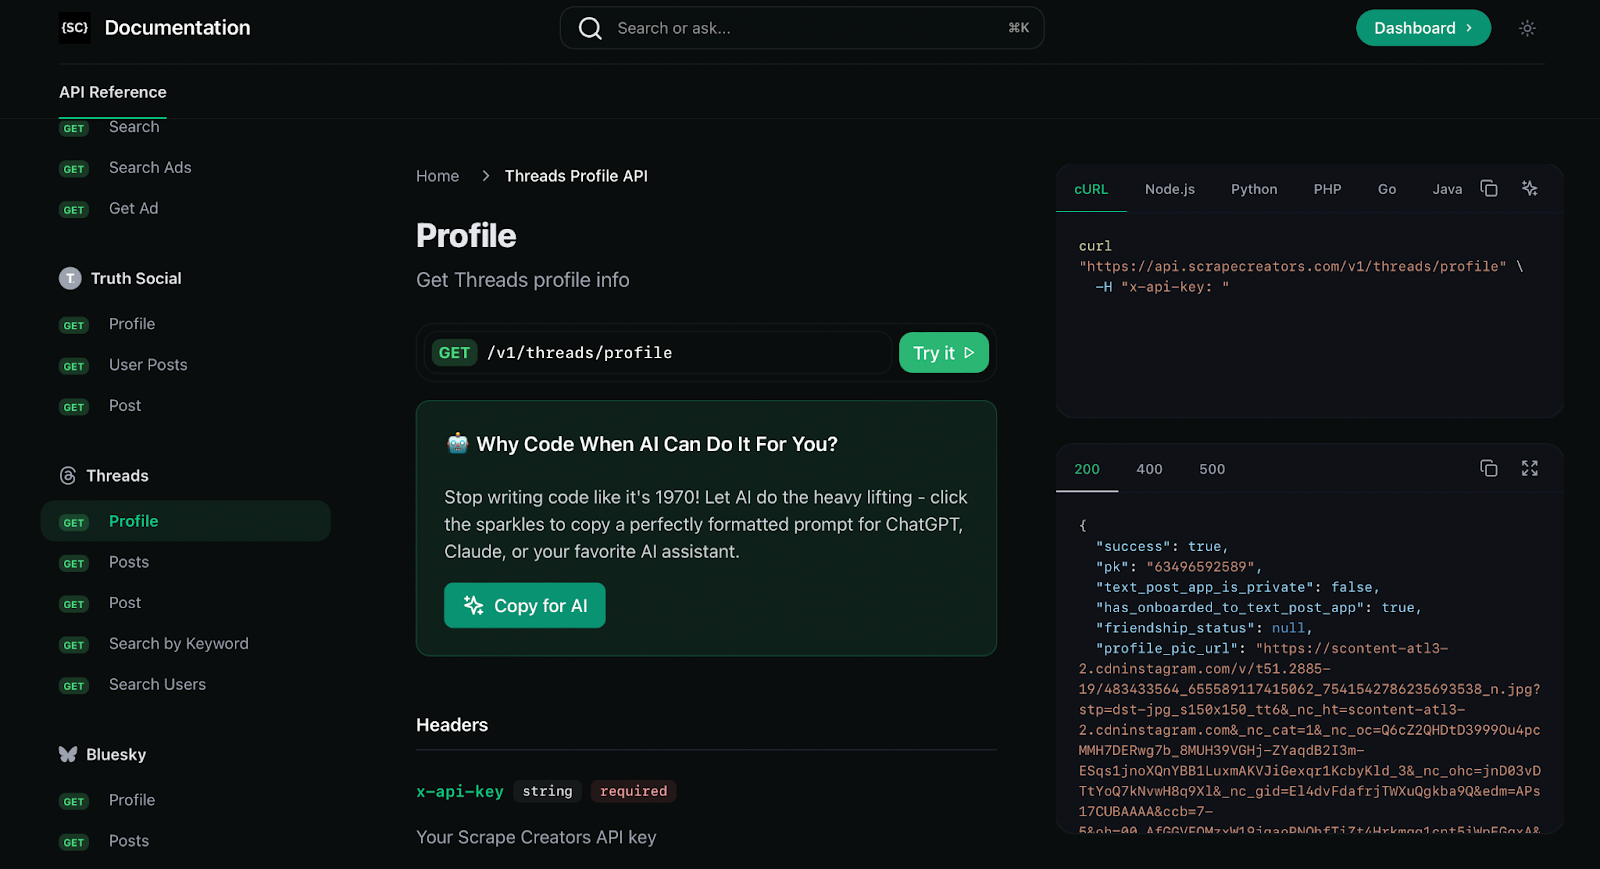Switch to the PHP tab
This screenshot has height=869, width=1600.
click(x=1327, y=189)
